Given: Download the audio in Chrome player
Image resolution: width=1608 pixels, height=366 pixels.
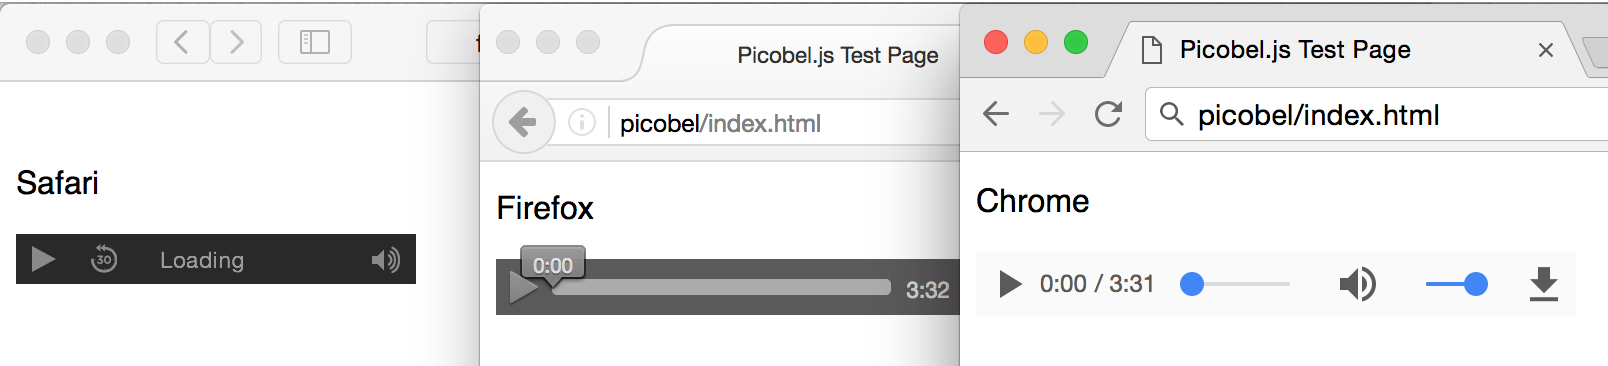Looking at the screenshot, I should [1544, 284].
